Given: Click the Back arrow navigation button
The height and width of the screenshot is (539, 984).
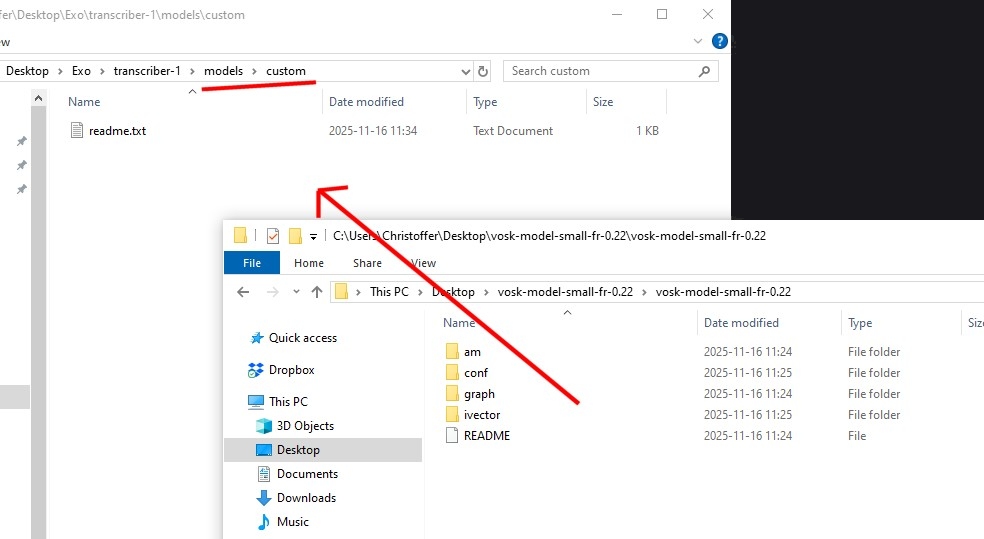Looking at the screenshot, I should [x=243, y=292].
